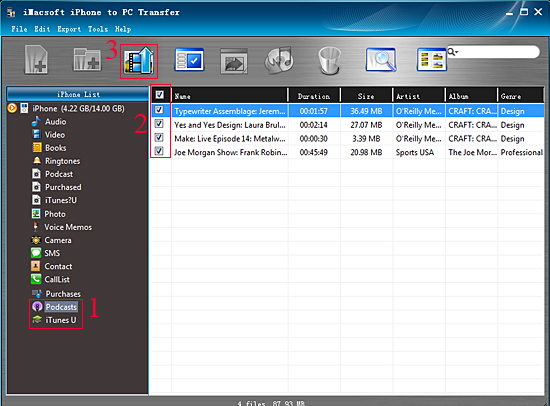Click the trash can Delete icon

point(329,60)
